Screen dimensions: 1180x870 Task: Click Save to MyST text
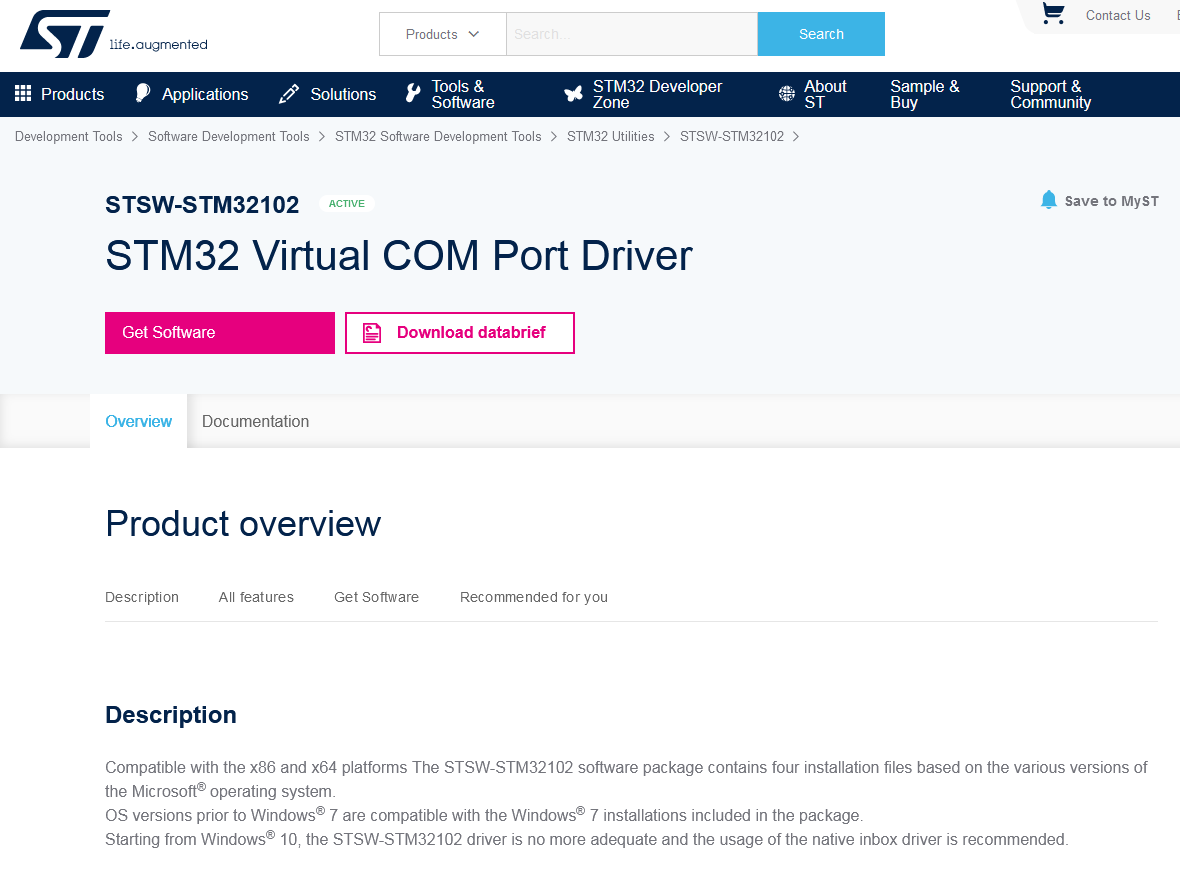[1112, 201]
